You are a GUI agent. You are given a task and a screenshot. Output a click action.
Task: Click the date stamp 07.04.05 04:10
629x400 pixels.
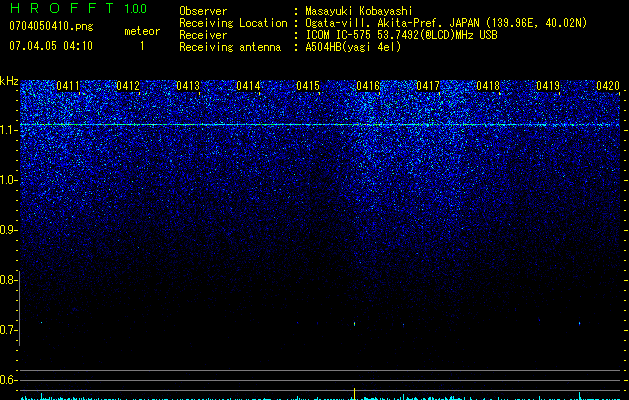coord(51,46)
